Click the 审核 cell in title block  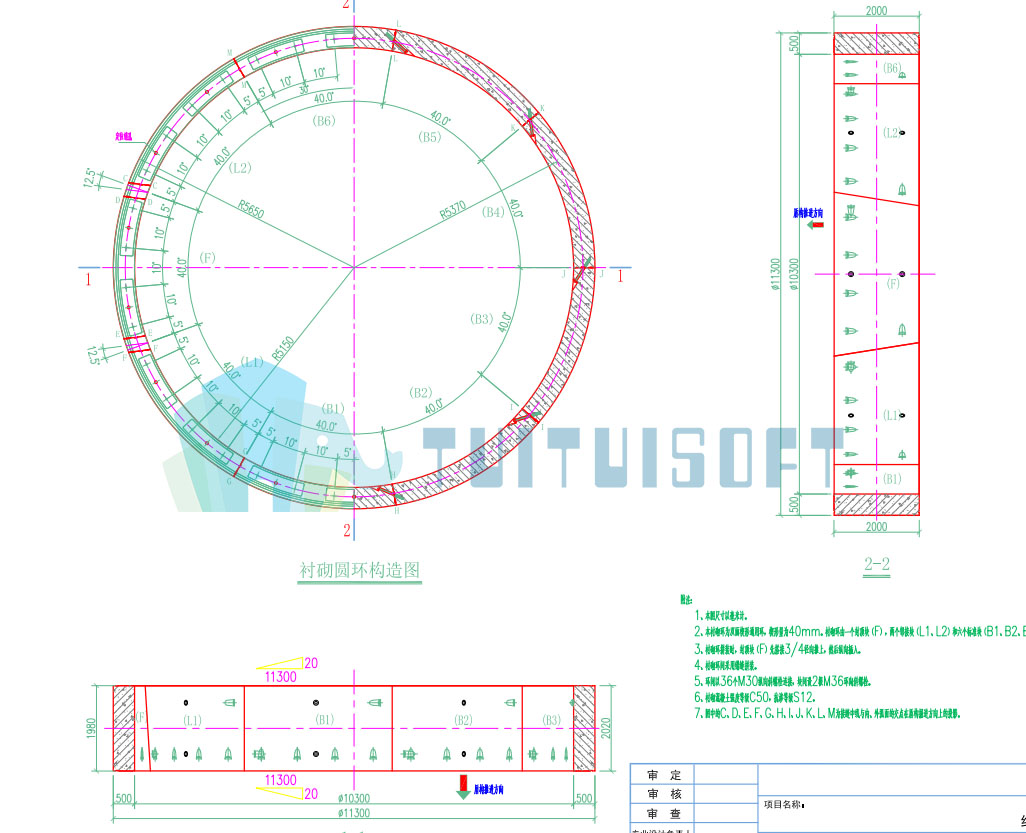(x=664, y=794)
